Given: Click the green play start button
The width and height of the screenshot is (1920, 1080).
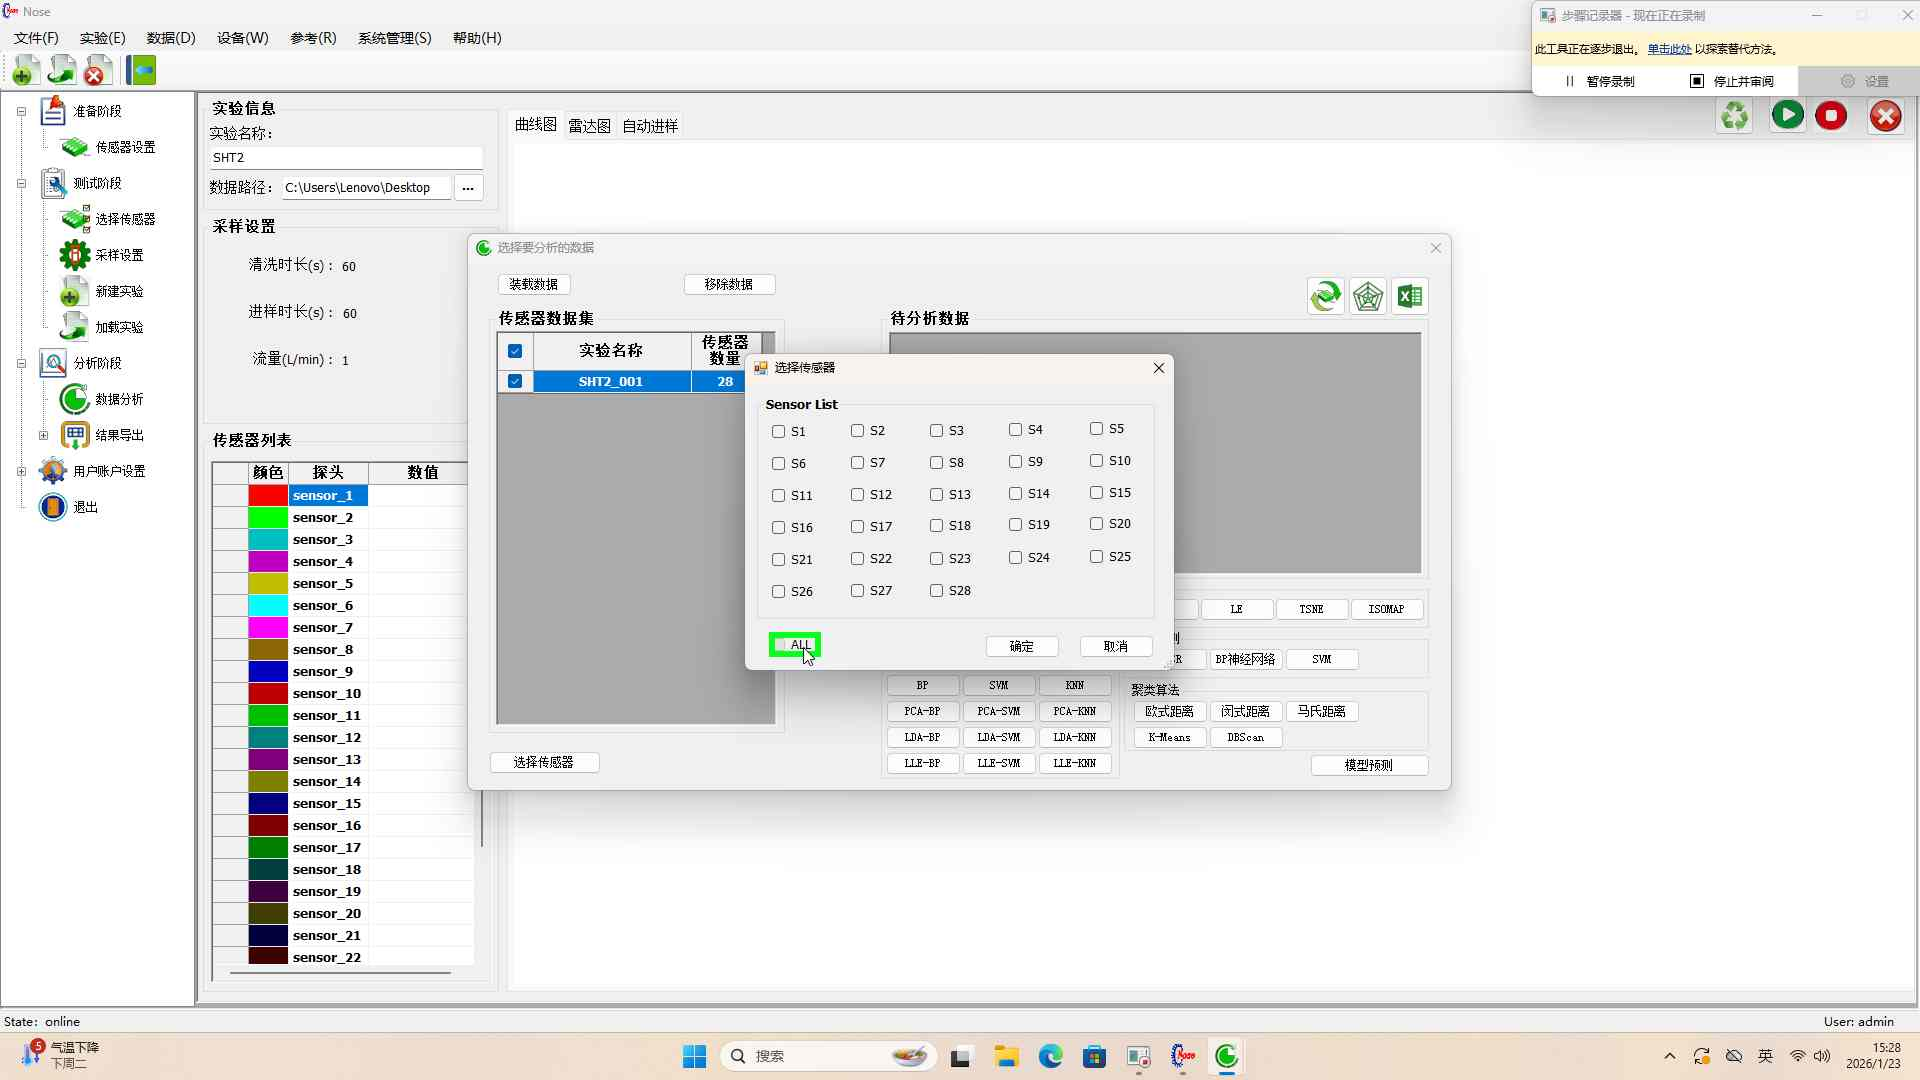Looking at the screenshot, I should point(1787,115).
